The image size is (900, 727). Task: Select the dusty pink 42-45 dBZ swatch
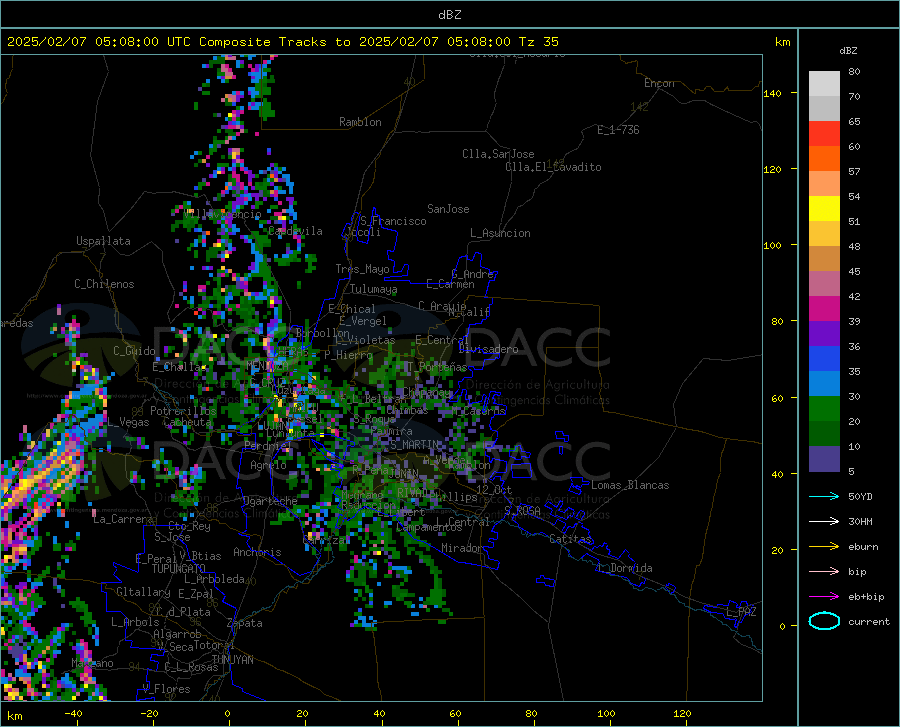pyautogui.click(x=824, y=283)
